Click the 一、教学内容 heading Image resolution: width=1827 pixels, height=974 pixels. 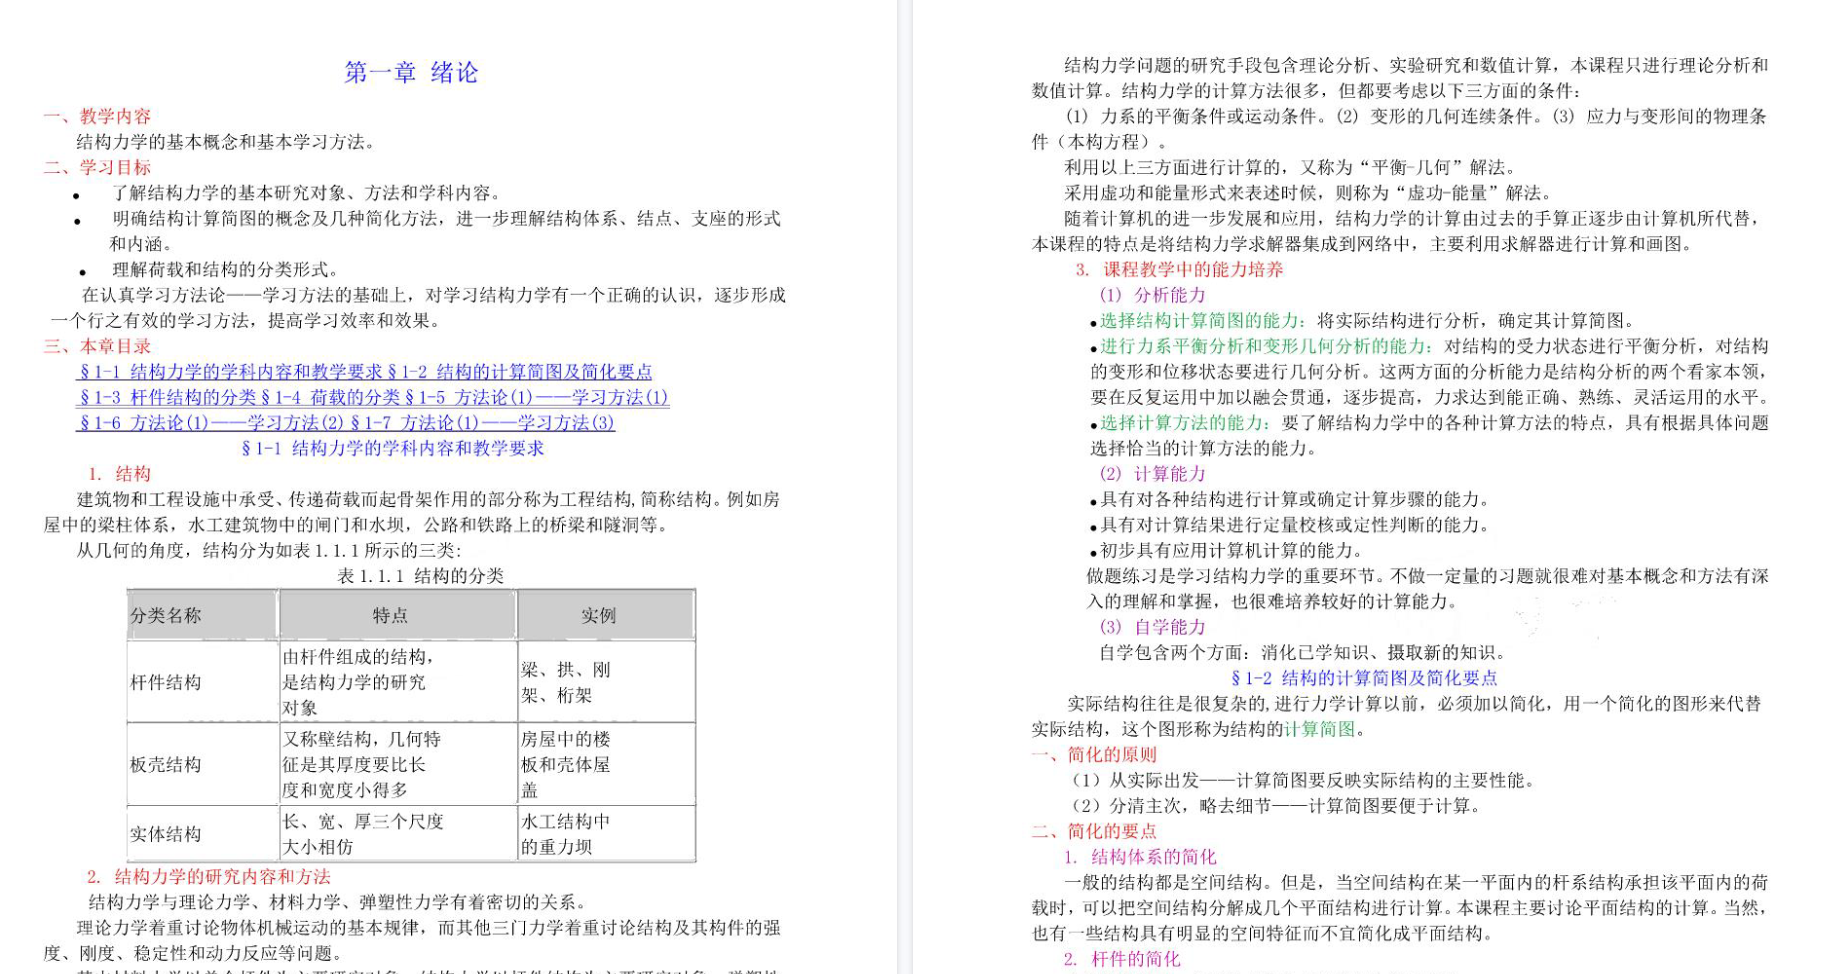coord(97,116)
